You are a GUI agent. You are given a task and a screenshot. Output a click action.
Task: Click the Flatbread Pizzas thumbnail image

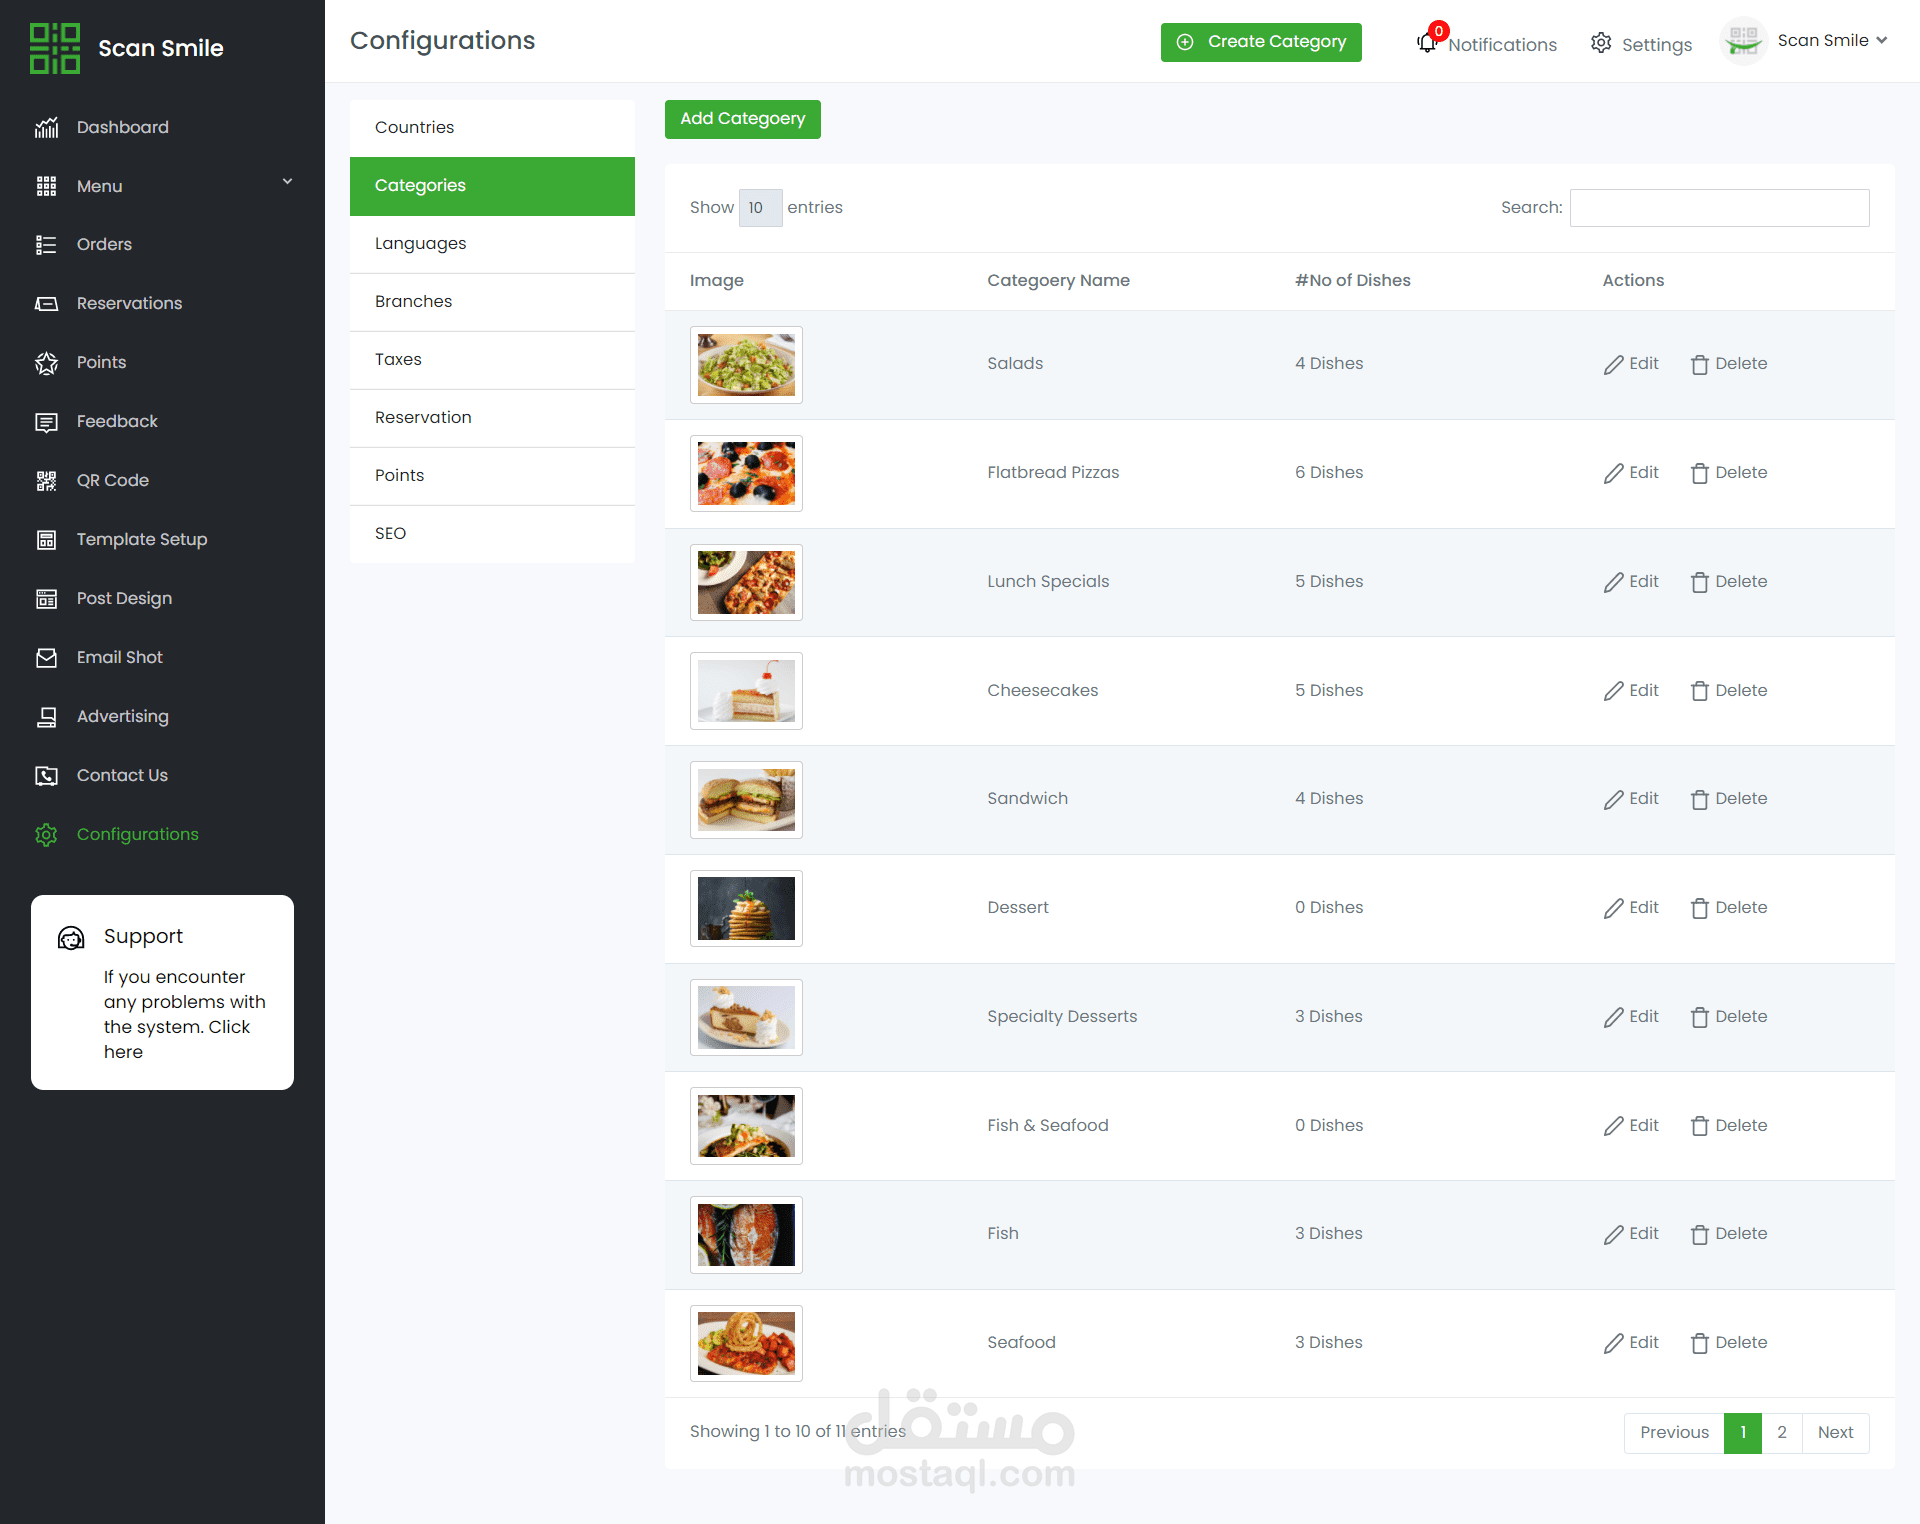tap(746, 474)
